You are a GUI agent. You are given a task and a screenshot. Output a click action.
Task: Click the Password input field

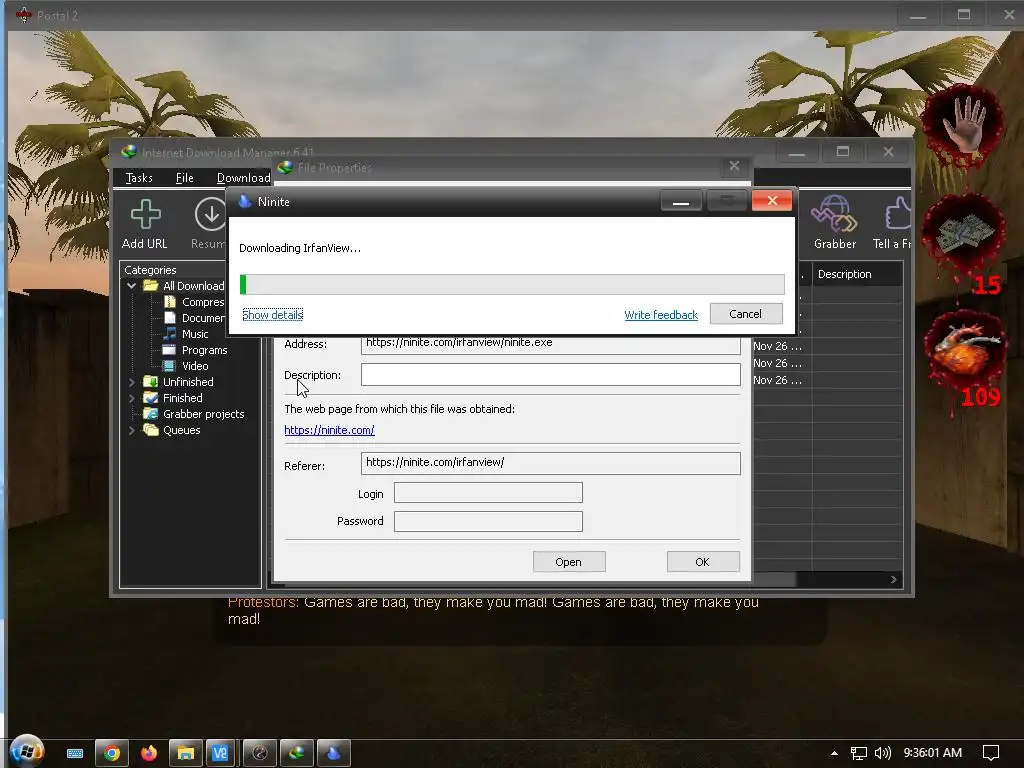[488, 521]
